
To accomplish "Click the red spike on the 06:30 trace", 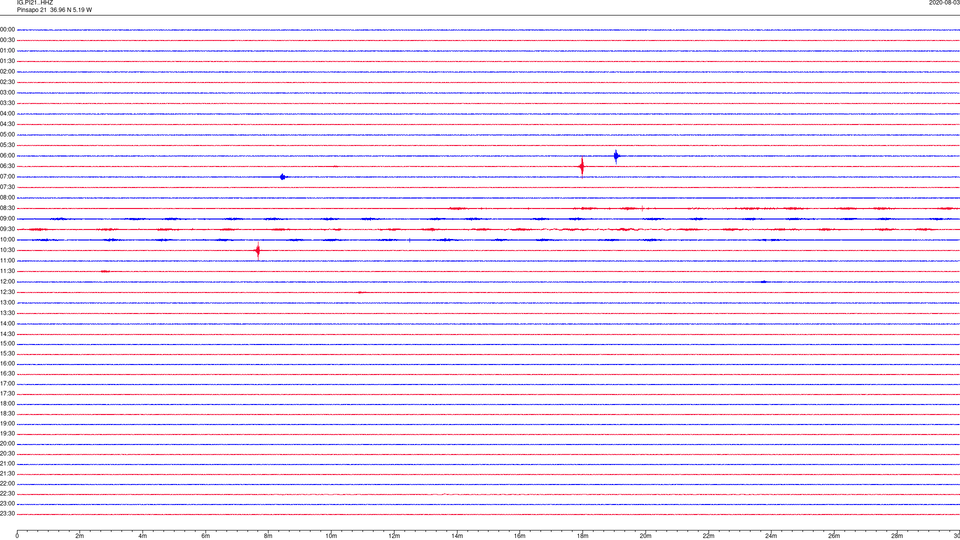I will pos(582,167).
